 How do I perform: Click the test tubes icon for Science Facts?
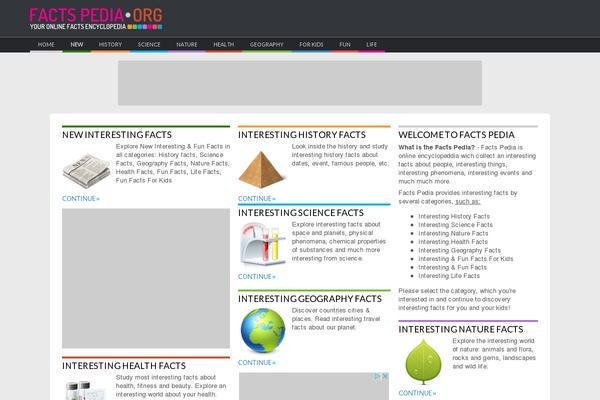[x=262, y=244]
